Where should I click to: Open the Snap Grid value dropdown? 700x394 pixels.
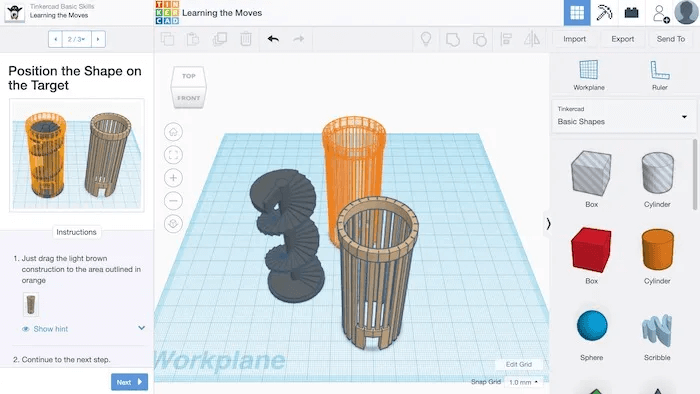pyautogui.click(x=523, y=382)
